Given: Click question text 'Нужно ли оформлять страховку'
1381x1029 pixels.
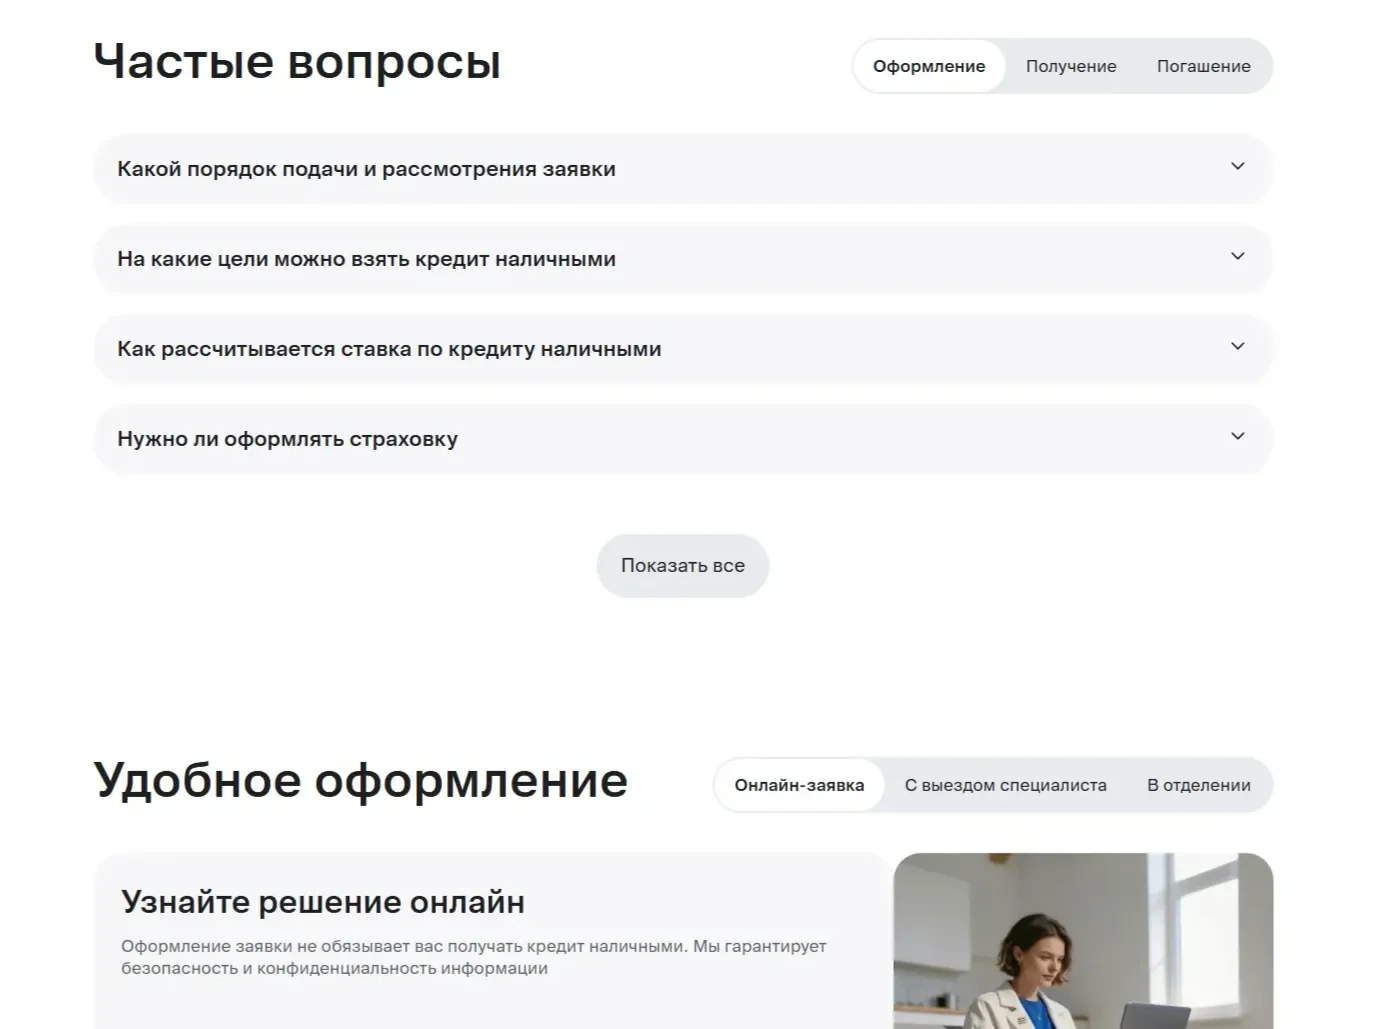Looking at the screenshot, I should pyautogui.click(x=287, y=439).
